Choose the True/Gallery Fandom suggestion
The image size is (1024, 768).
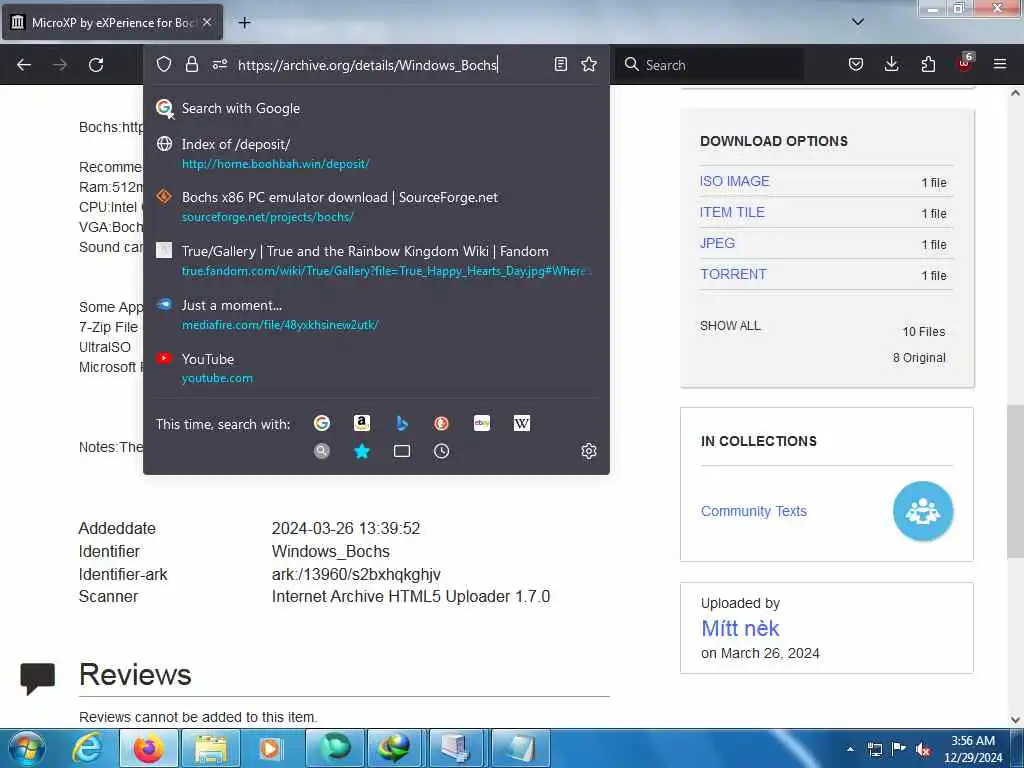point(376,261)
